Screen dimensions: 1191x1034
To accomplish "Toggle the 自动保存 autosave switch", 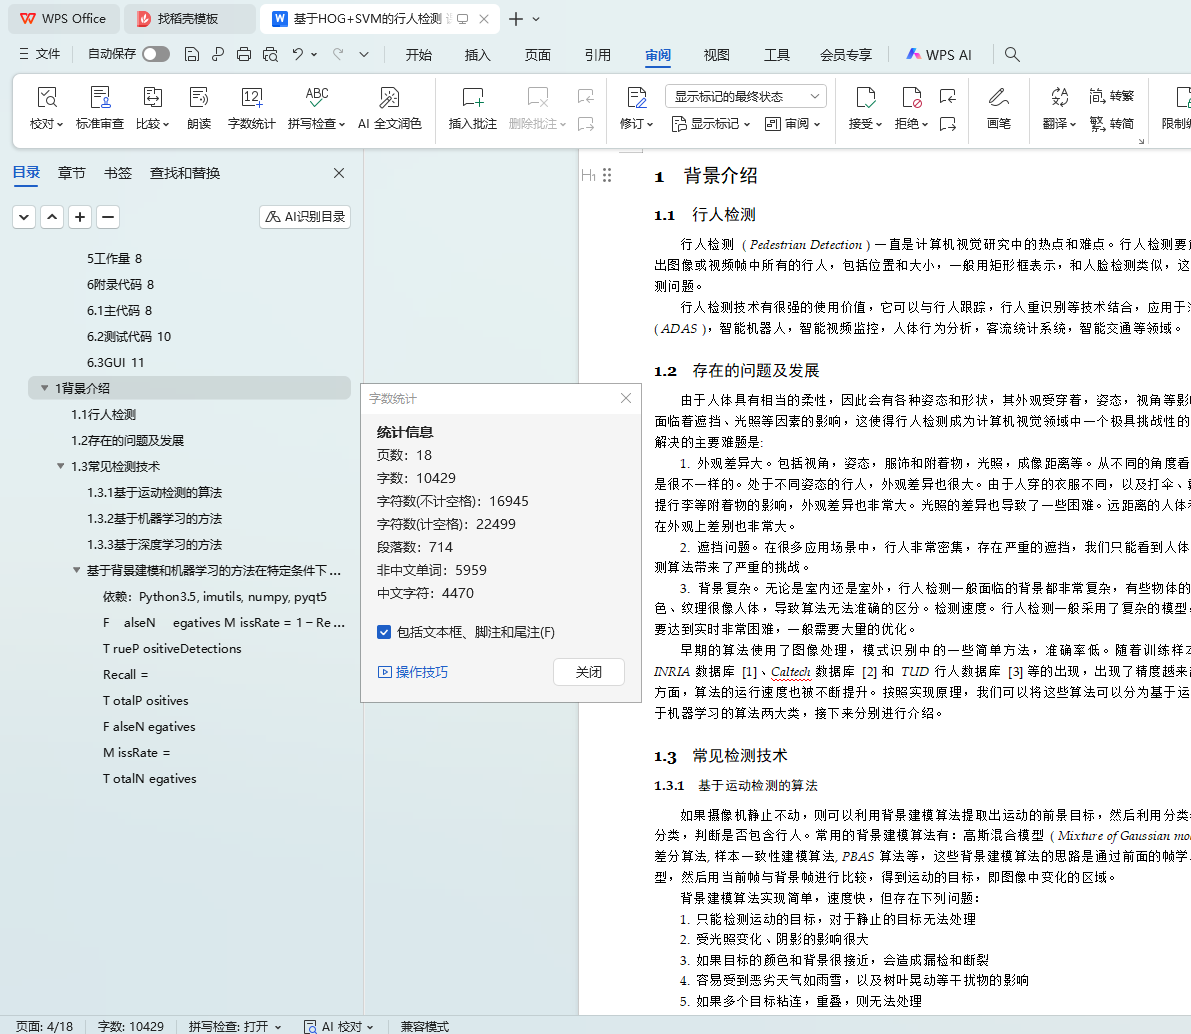I will pos(155,54).
